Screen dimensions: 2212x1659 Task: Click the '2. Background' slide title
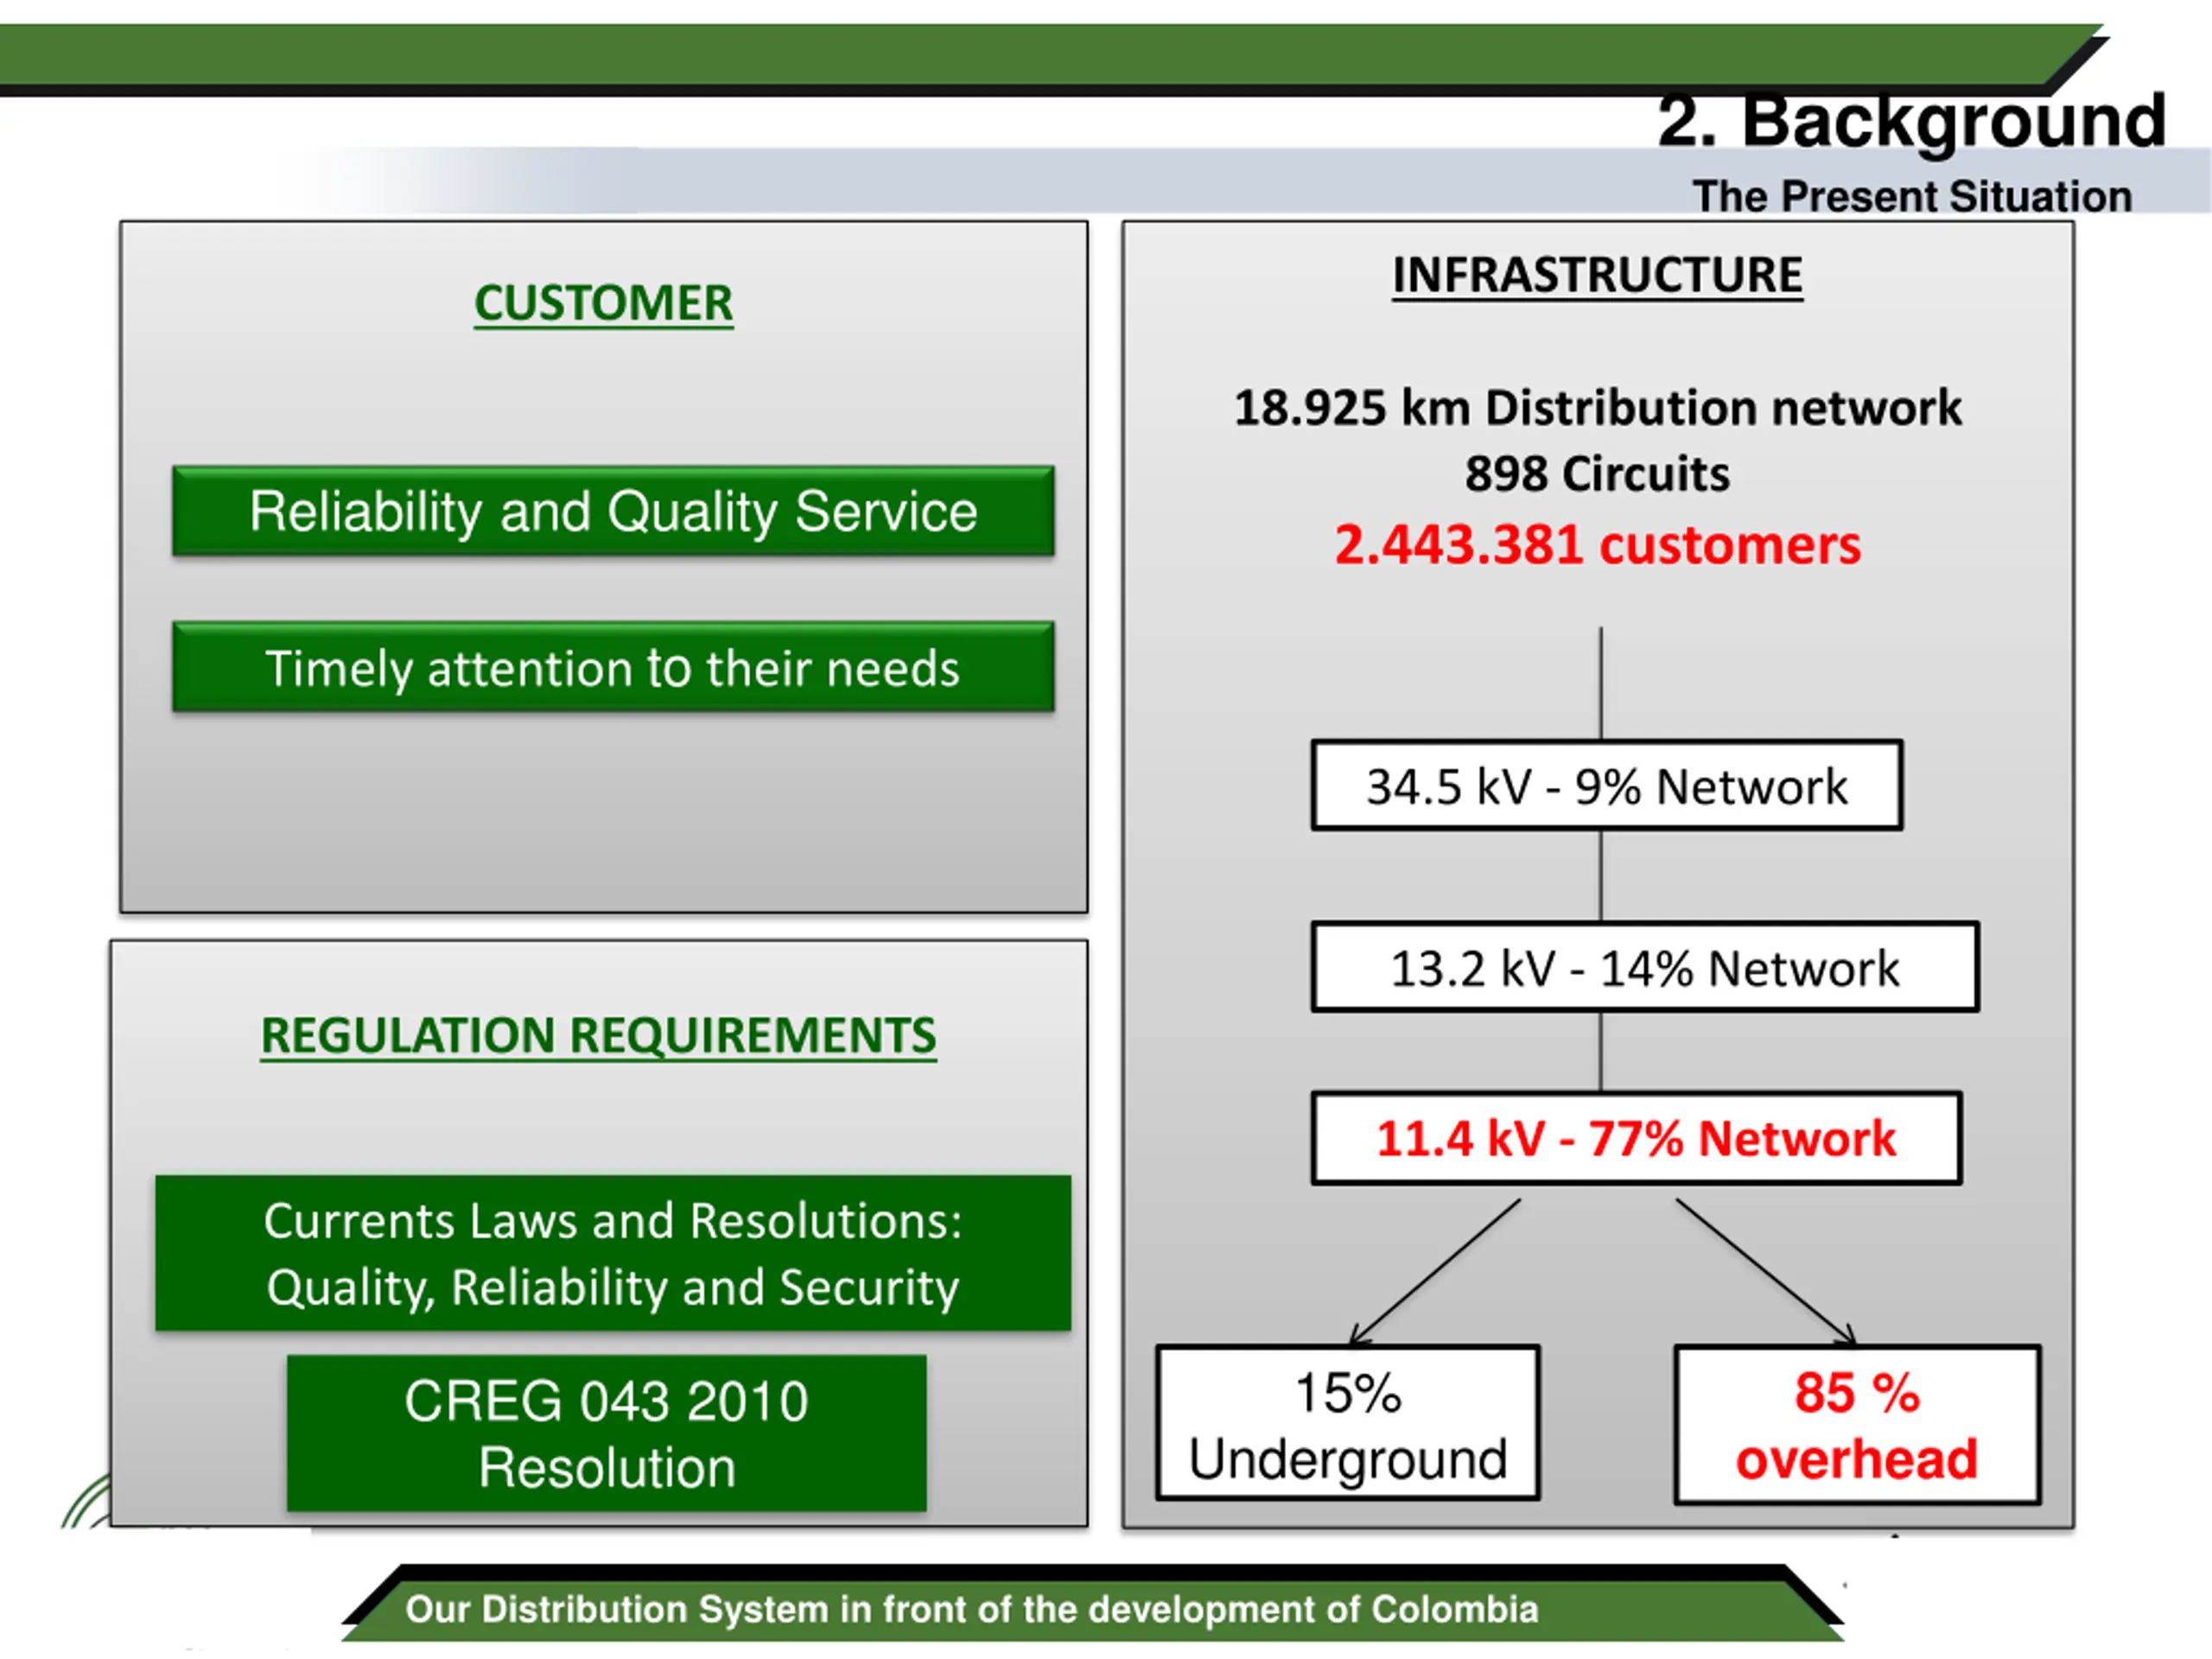tap(1911, 122)
